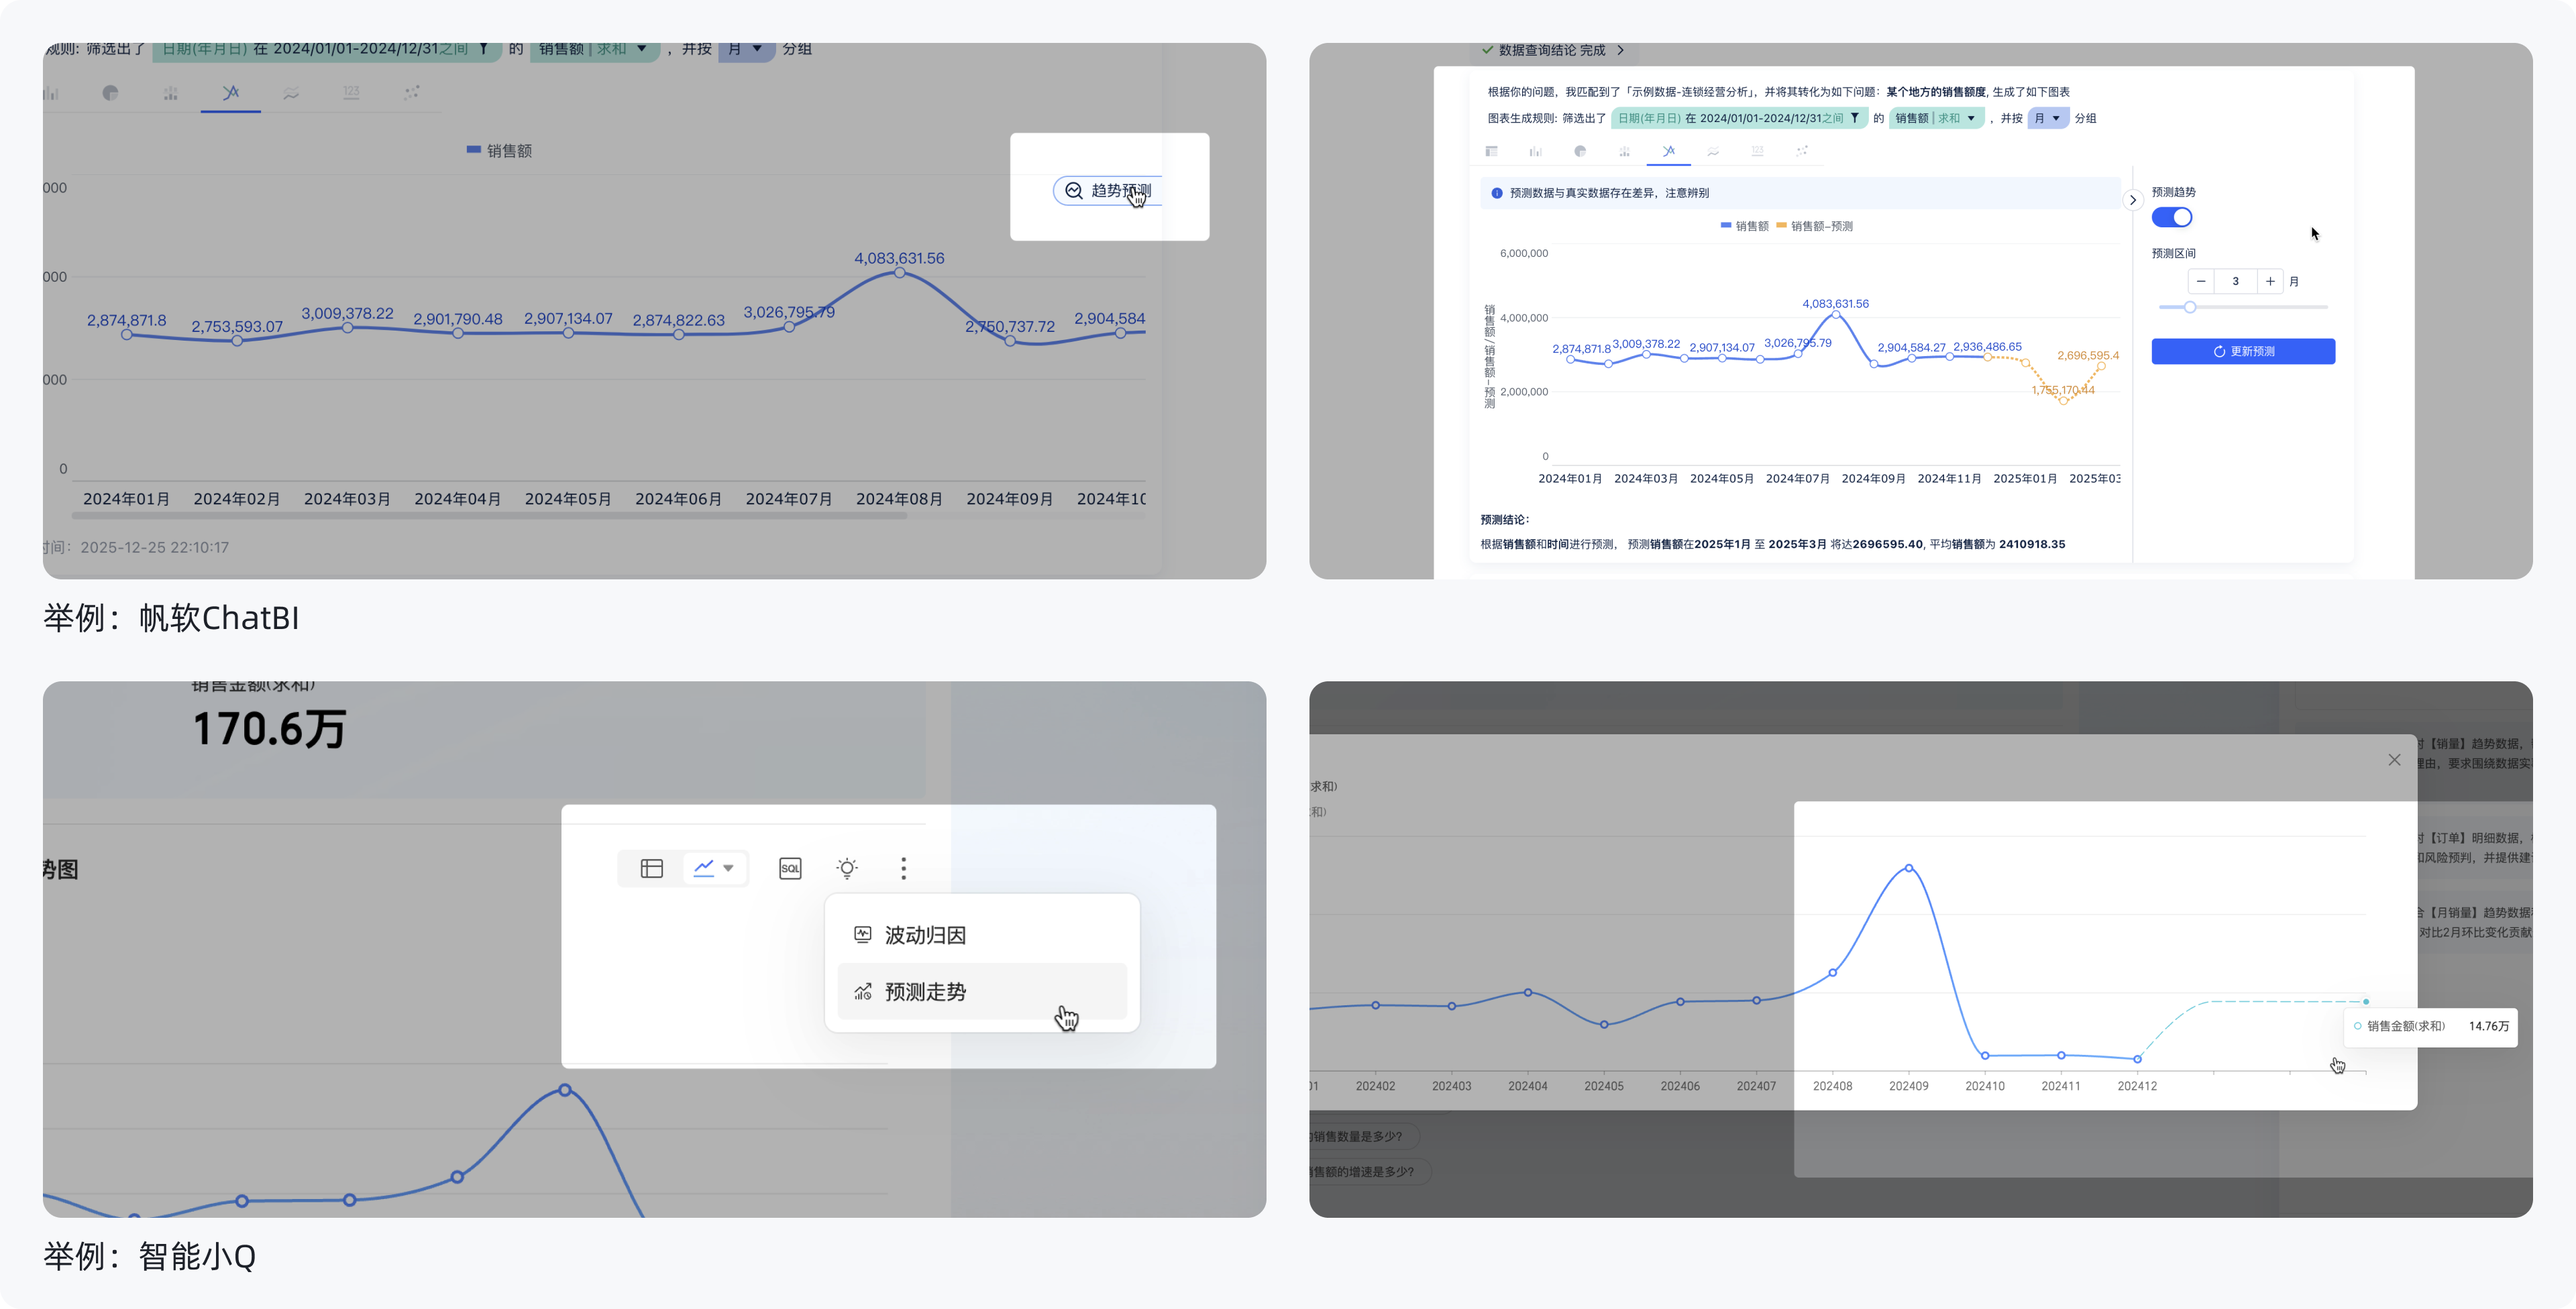
Task: Click the 预测区间 slider handle
Action: pyautogui.click(x=2190, y=307)
